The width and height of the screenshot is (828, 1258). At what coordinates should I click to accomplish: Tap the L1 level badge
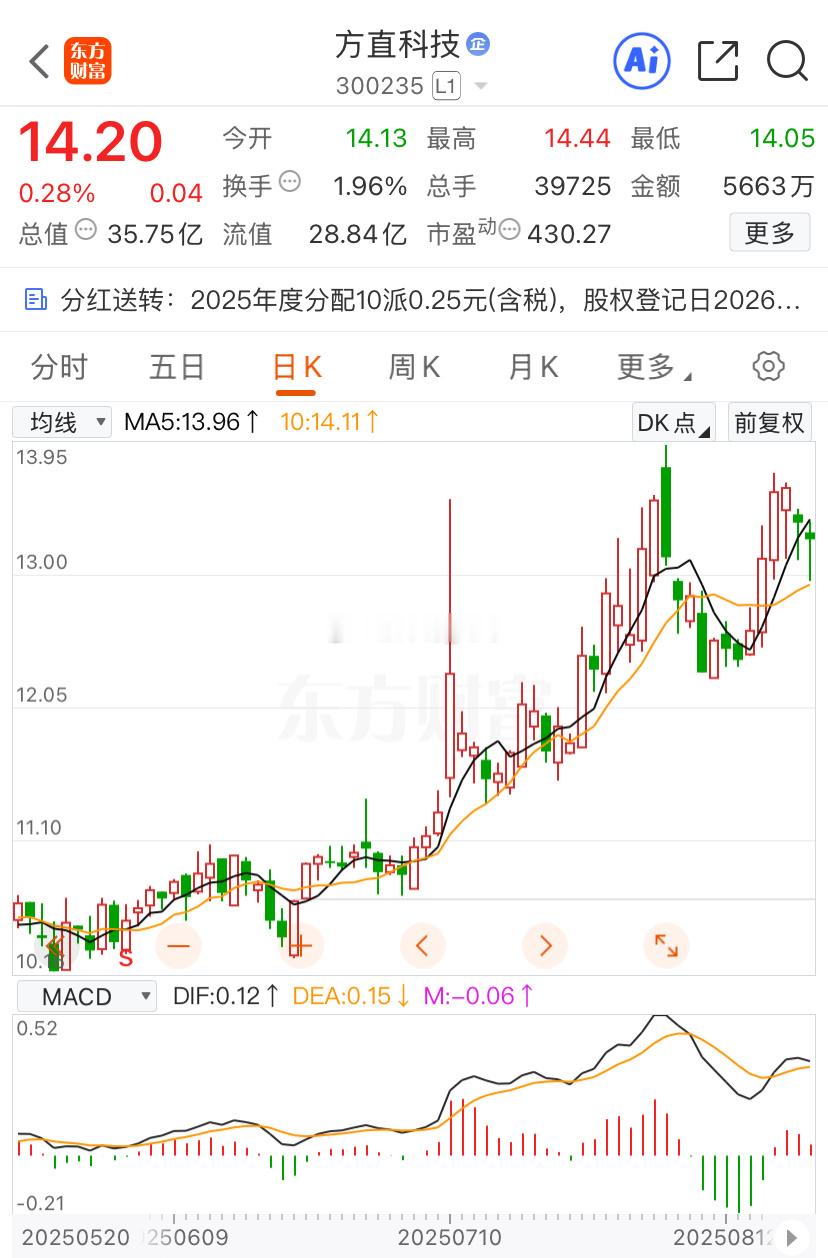pos(446,86)
